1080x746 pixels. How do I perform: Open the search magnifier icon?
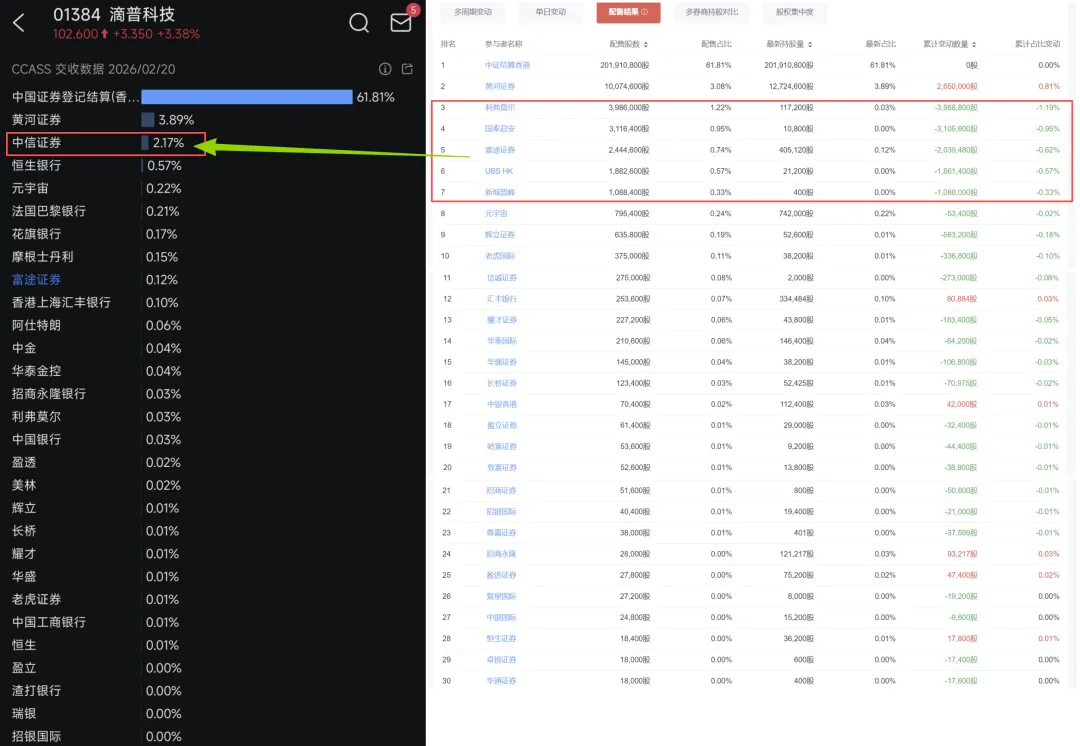(x=359, y=23)
